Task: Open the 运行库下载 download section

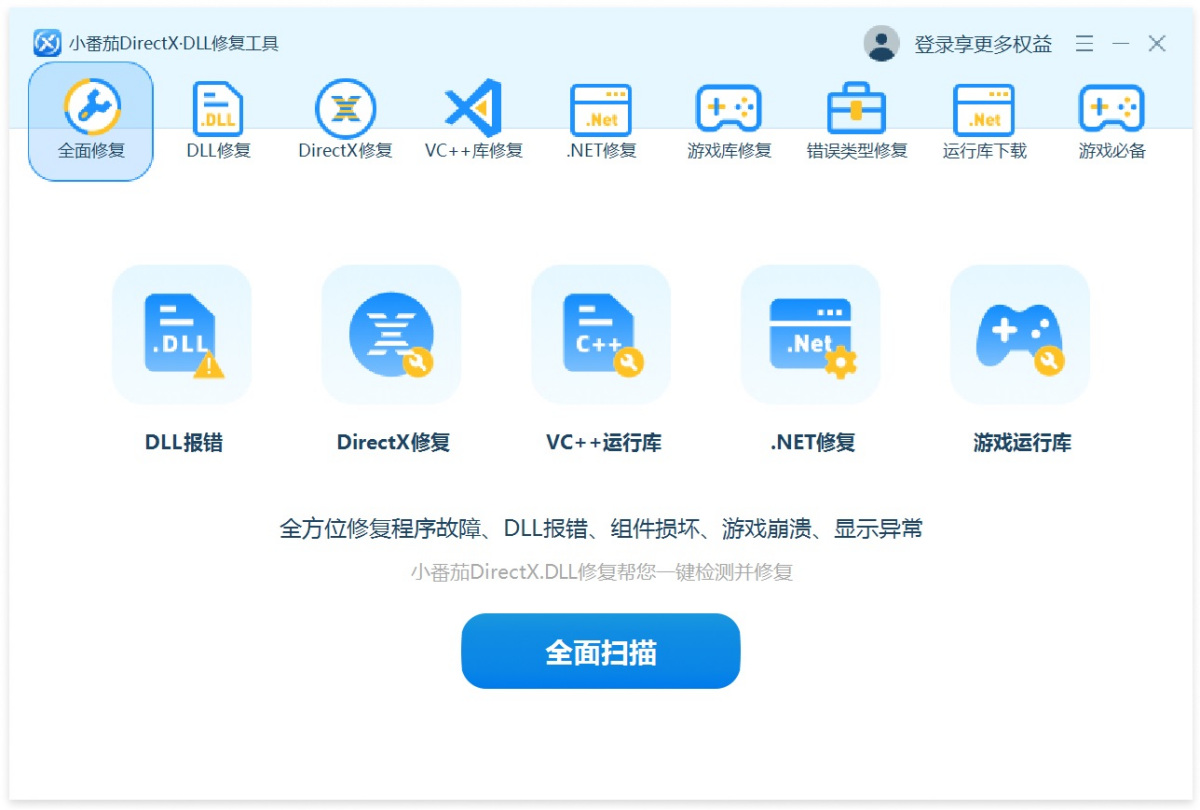Action: coord(985,120)
